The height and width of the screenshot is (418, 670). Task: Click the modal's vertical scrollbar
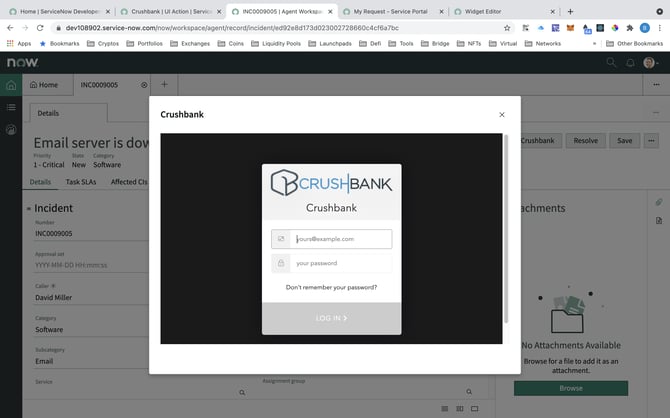(x=507, y=230)
